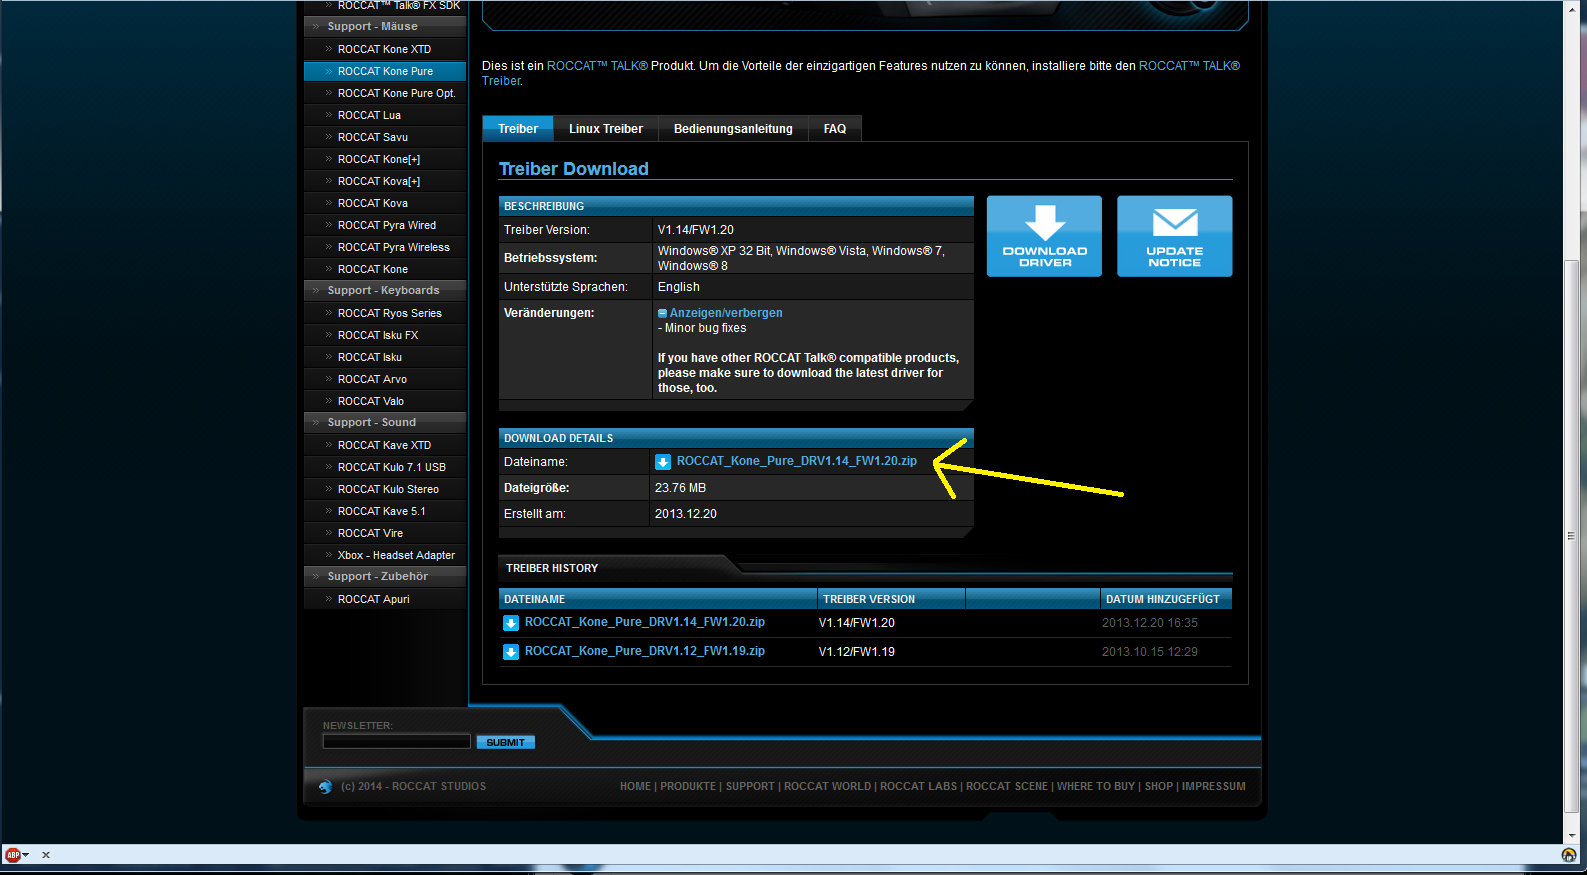1587x875 pixels.
Task: Click the newsletter SUBMIT button
Action: (x=505, y=742)
